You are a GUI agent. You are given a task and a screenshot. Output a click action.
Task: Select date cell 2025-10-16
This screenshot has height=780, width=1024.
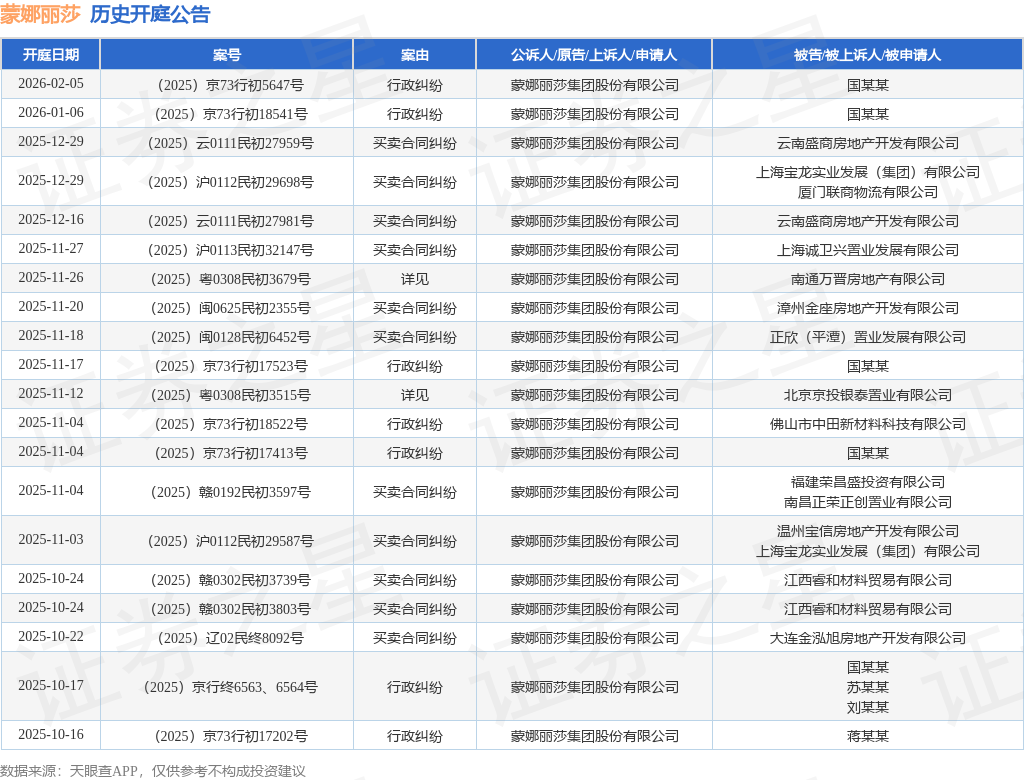tap(51, 734)
